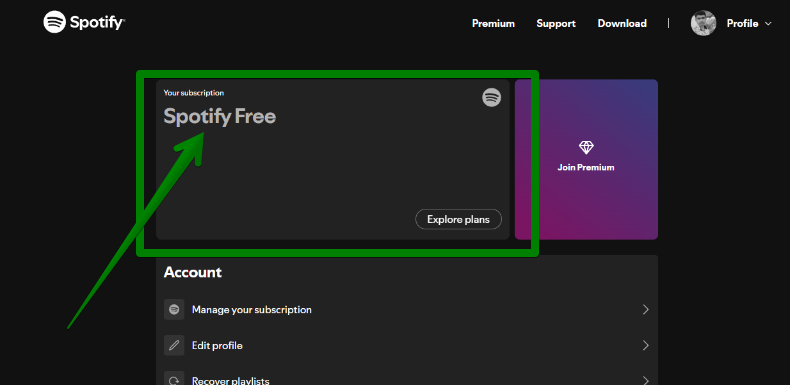This screenshot has width=790, height=385.
Task: Open Manage your subscription
Action: (407, 309)
